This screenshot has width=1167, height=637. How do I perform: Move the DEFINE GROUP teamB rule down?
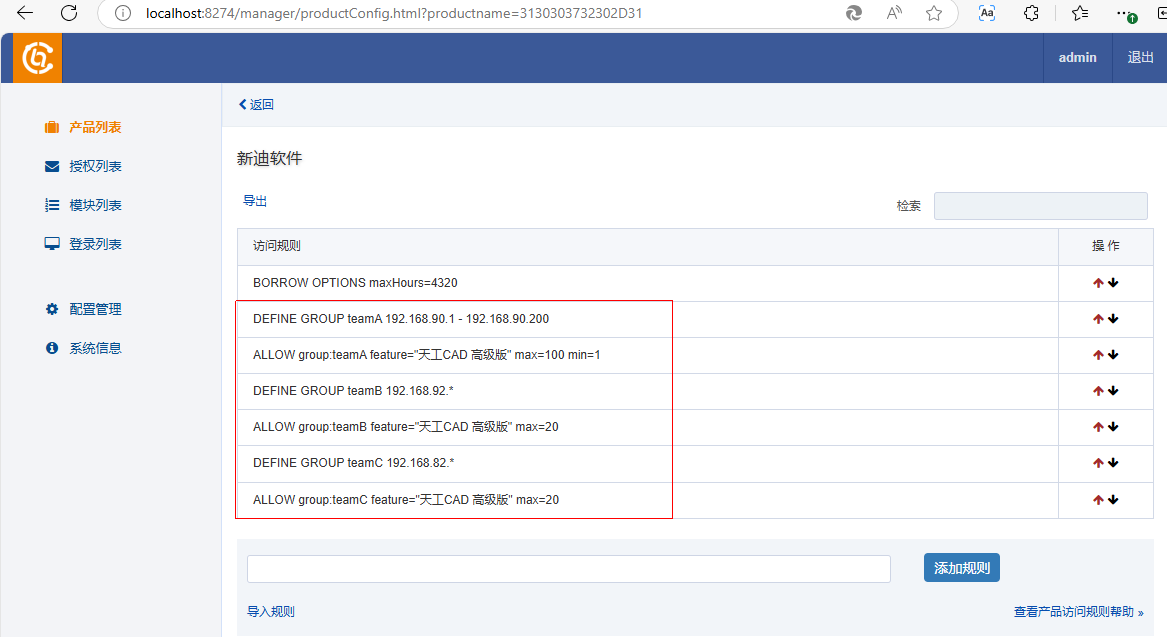click(x=1113, y=391)
